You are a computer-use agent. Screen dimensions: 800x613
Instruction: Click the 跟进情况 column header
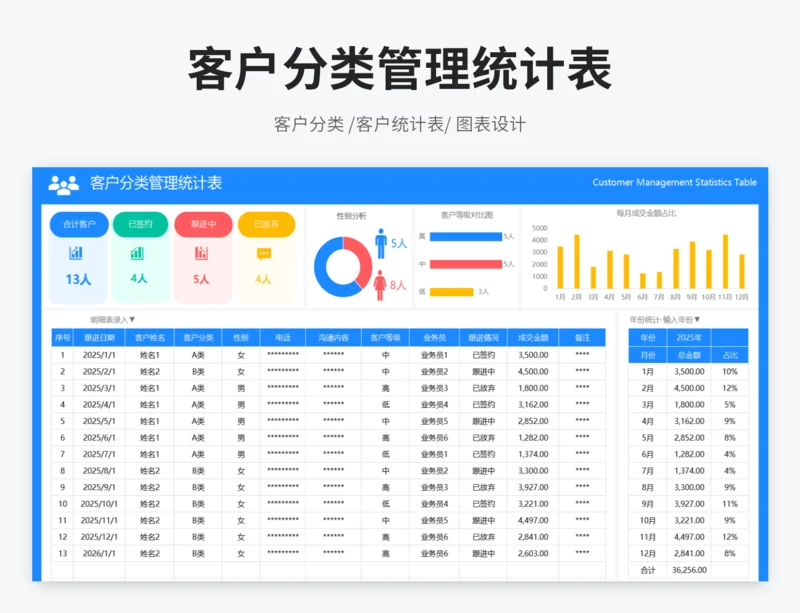pyautogui.click(x=484, y=338)
